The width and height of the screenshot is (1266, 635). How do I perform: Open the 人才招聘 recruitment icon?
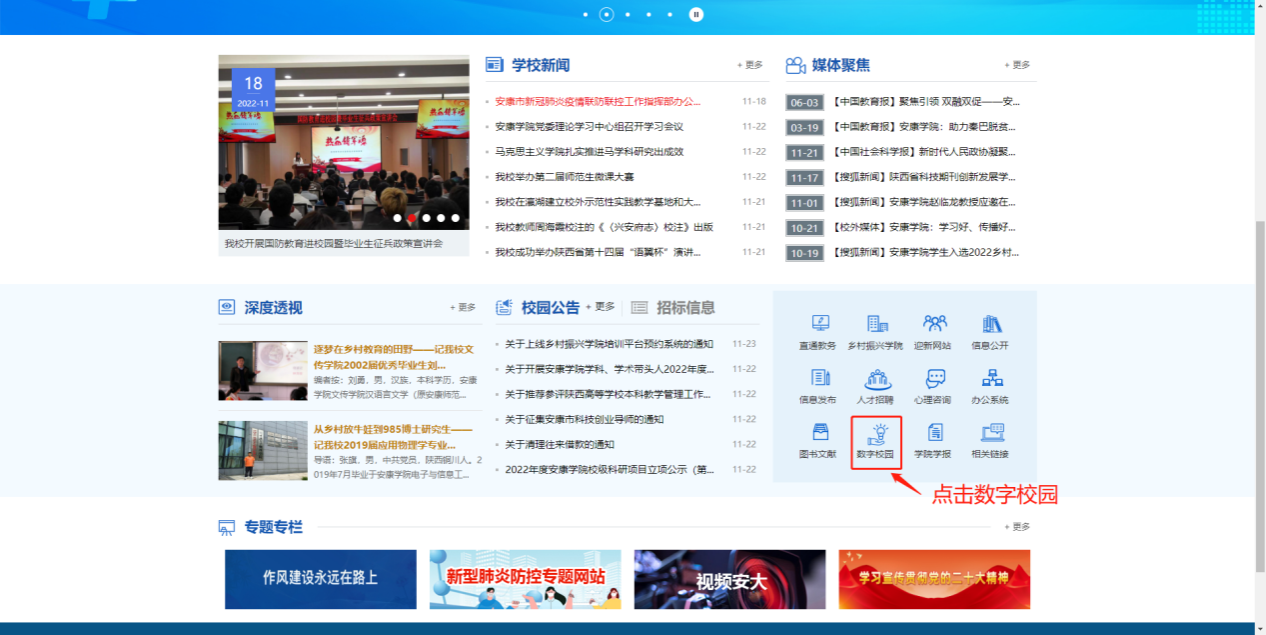point(877,379)
